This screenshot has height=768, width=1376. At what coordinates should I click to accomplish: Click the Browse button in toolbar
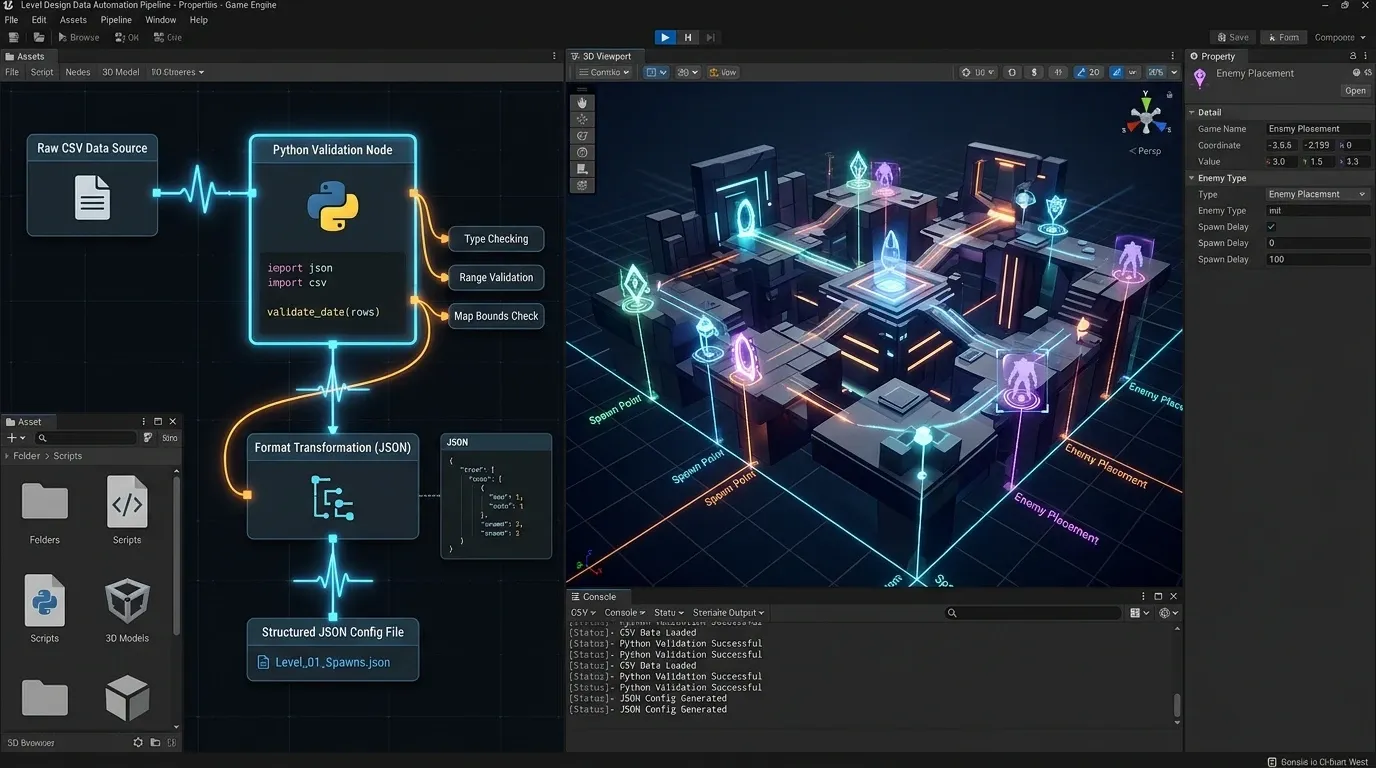(79, 38)
